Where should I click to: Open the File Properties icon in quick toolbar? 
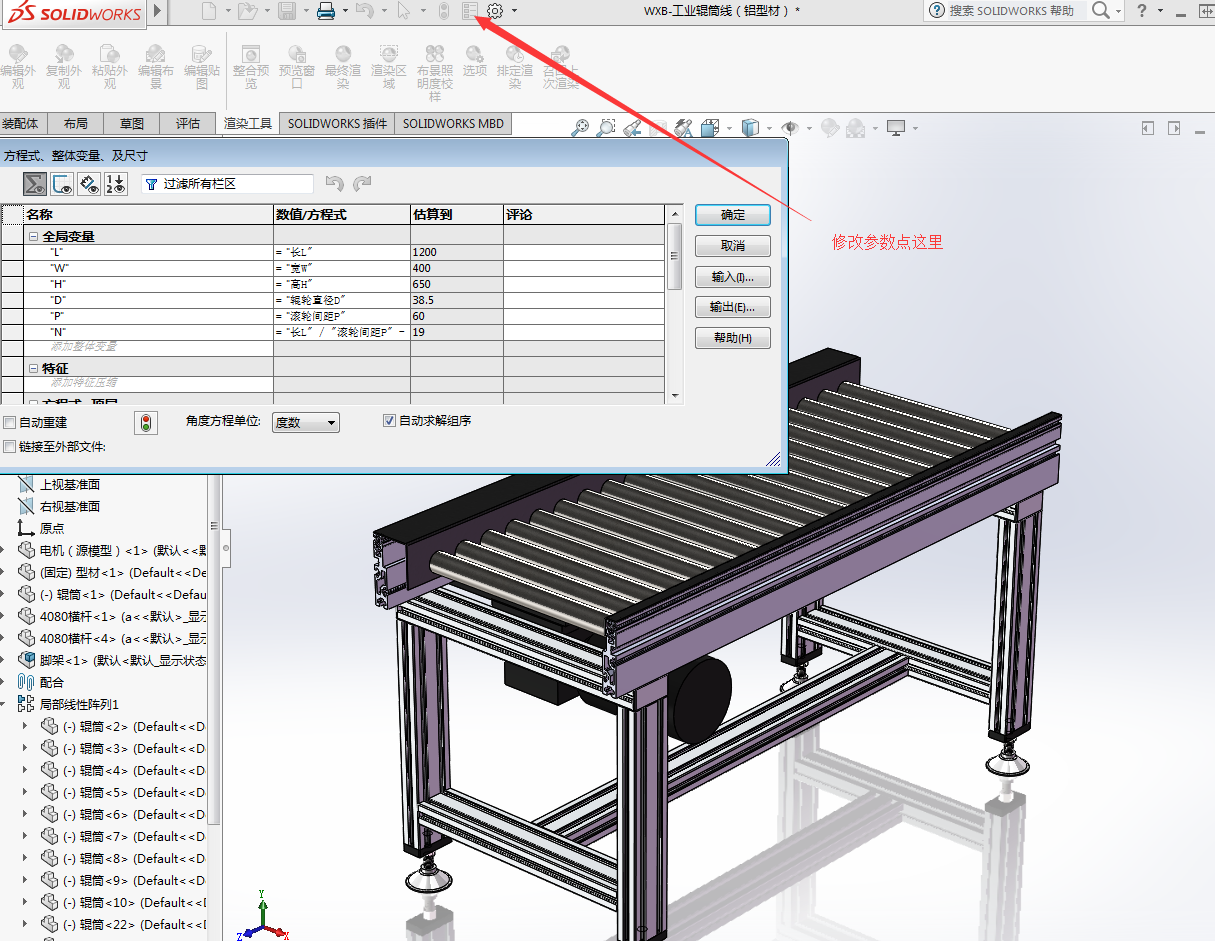471,11
